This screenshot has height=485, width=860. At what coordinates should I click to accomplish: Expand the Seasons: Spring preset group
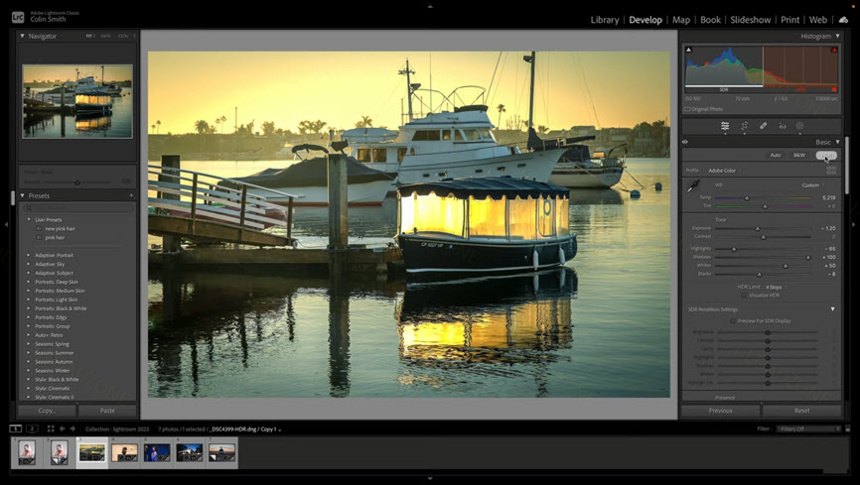click(x=29, y=344)
